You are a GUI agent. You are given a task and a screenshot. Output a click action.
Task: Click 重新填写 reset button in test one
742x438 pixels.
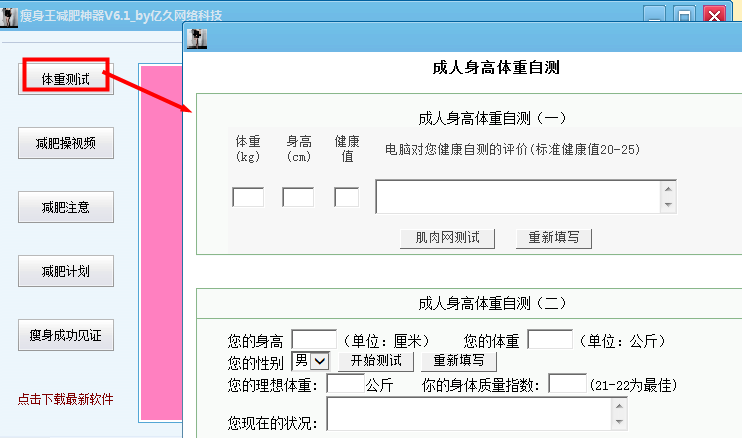click(554, 238)
